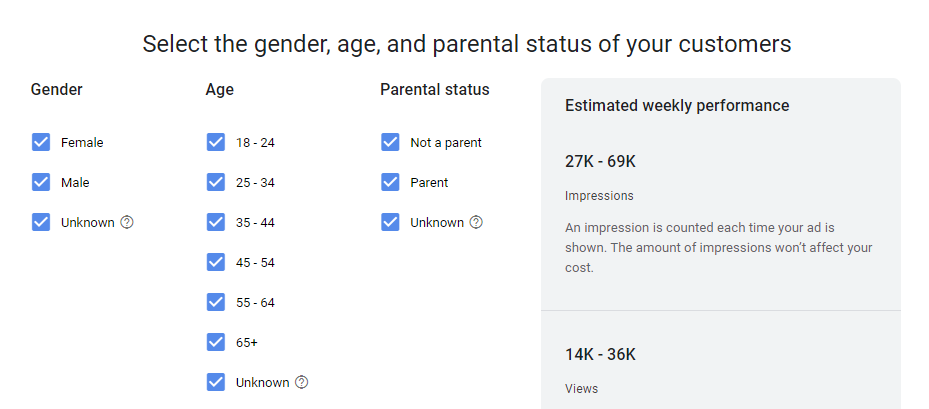929x409 pixels.
Task: Click help icon beside Parental status Unknown
Action: tap(476, 222)
